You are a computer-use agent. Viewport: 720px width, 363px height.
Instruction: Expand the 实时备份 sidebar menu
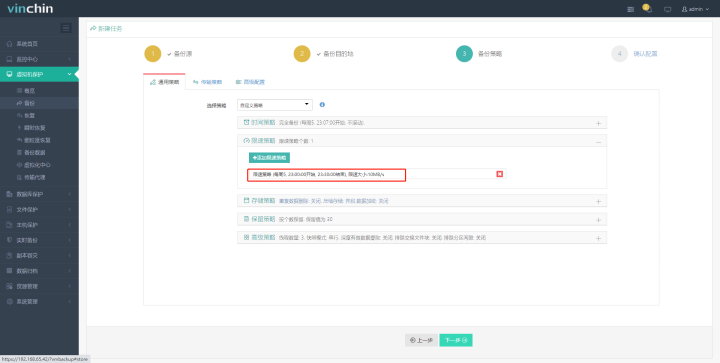[x=39, y=240]
